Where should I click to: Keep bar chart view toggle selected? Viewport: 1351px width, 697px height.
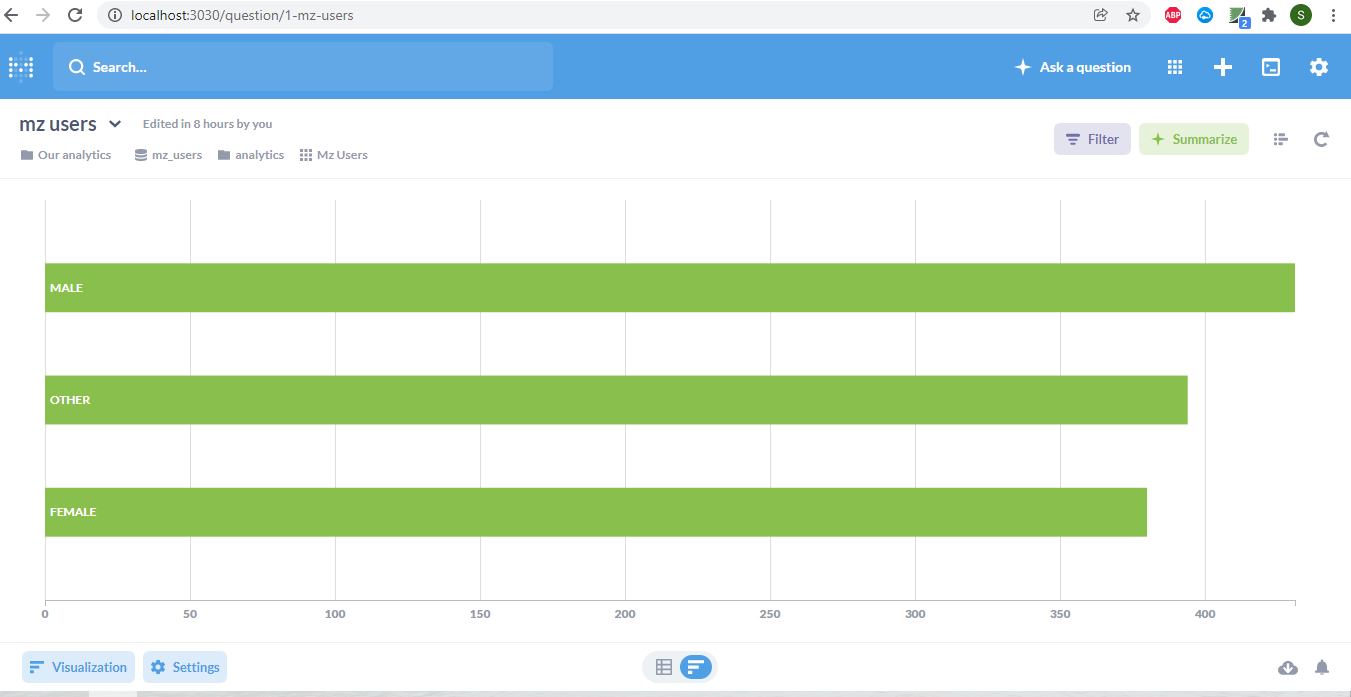[x=695, y=667]
